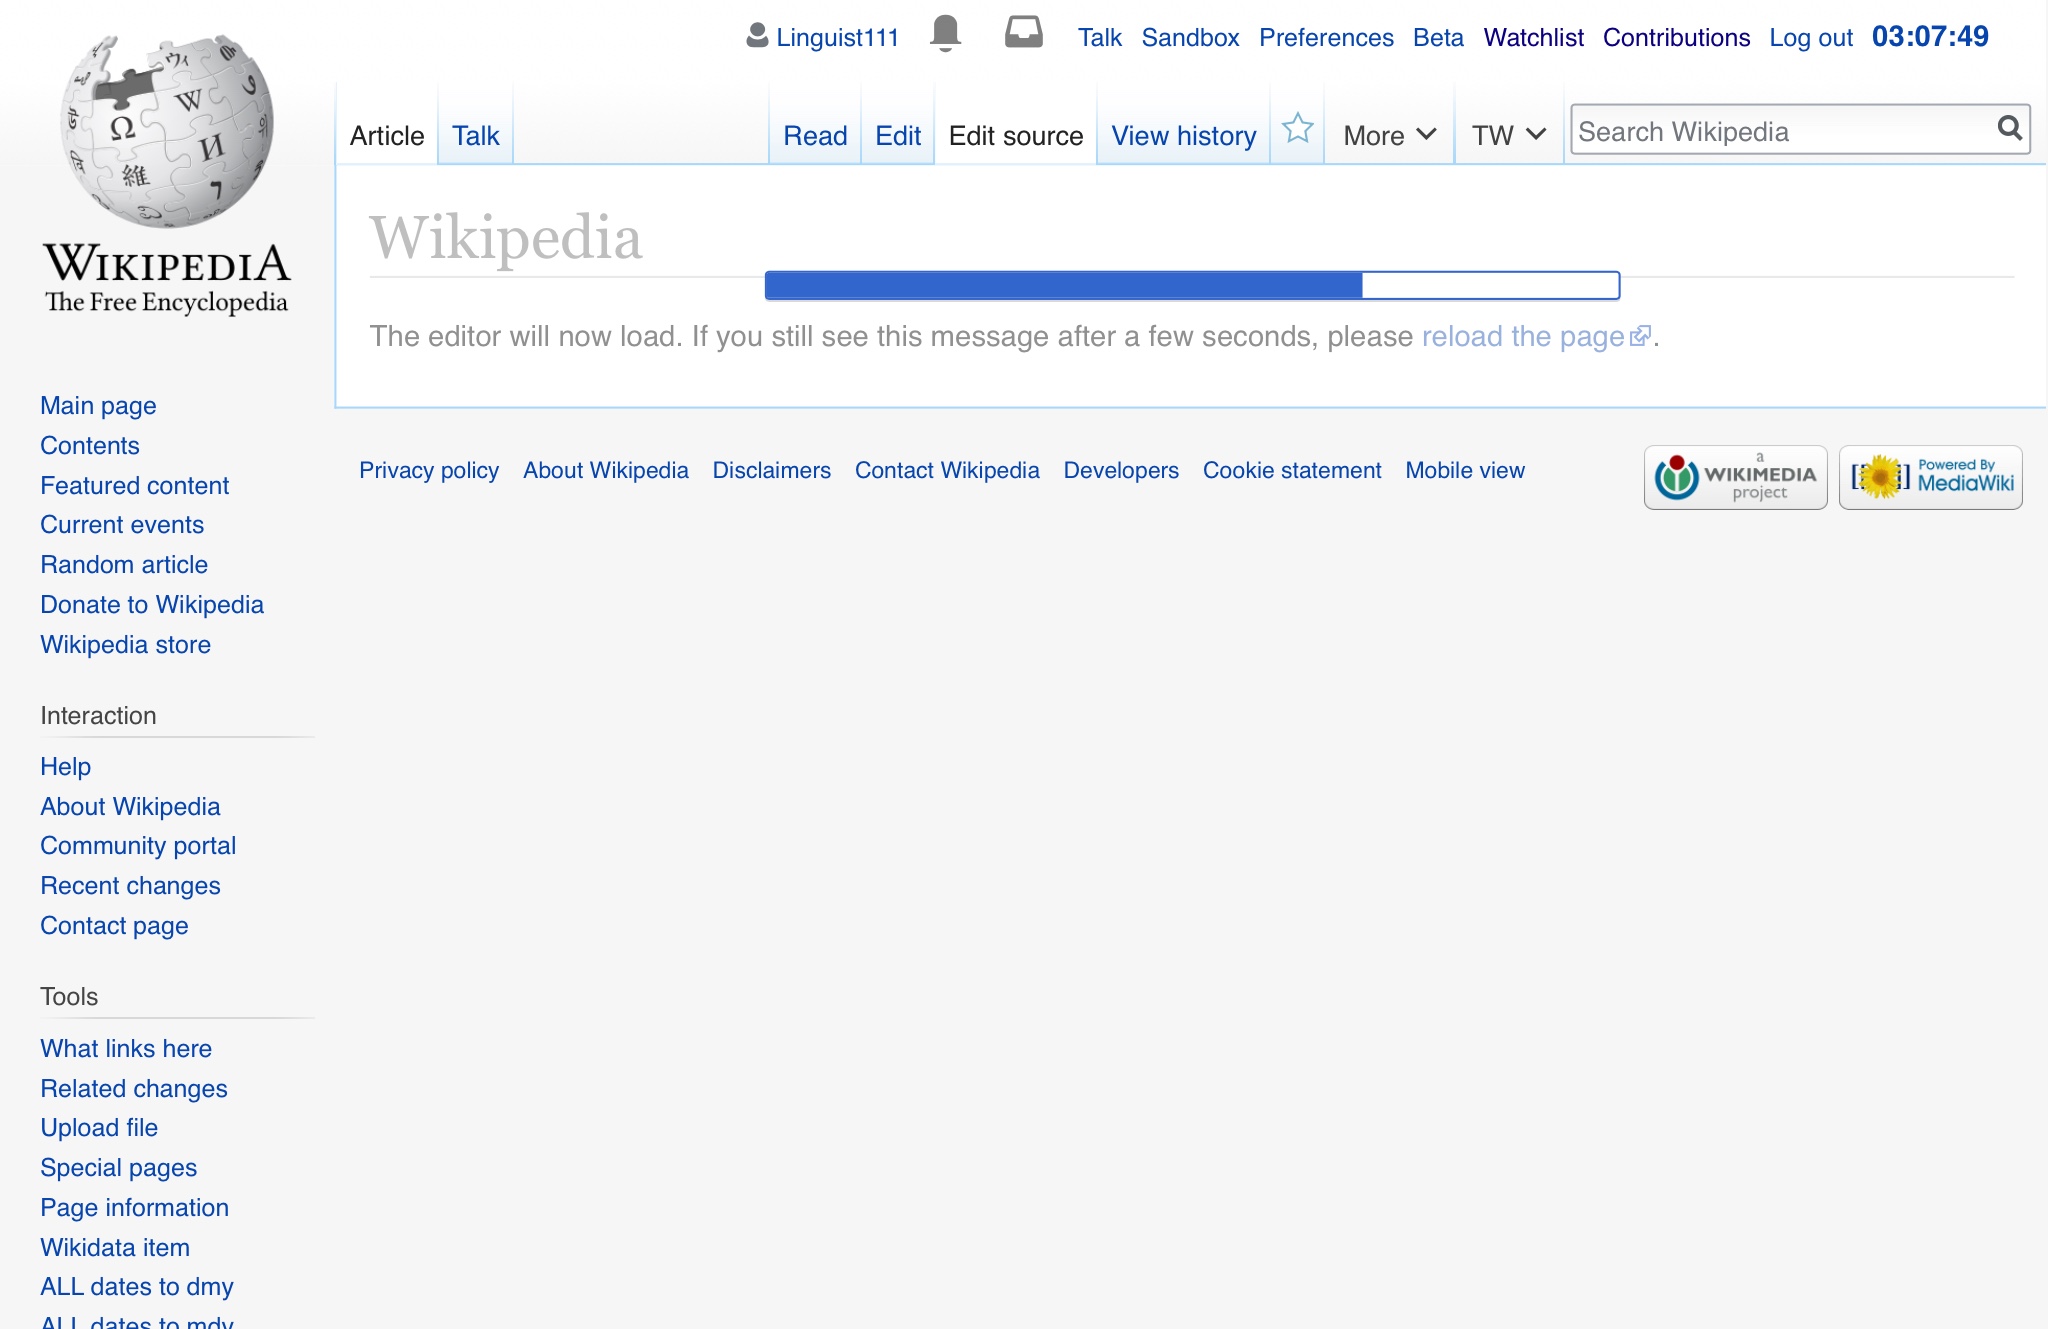The width and height of the screenshot is (2048, 1329).
Task: Click the reload the page link
Action: click(x=1535, y=336)
